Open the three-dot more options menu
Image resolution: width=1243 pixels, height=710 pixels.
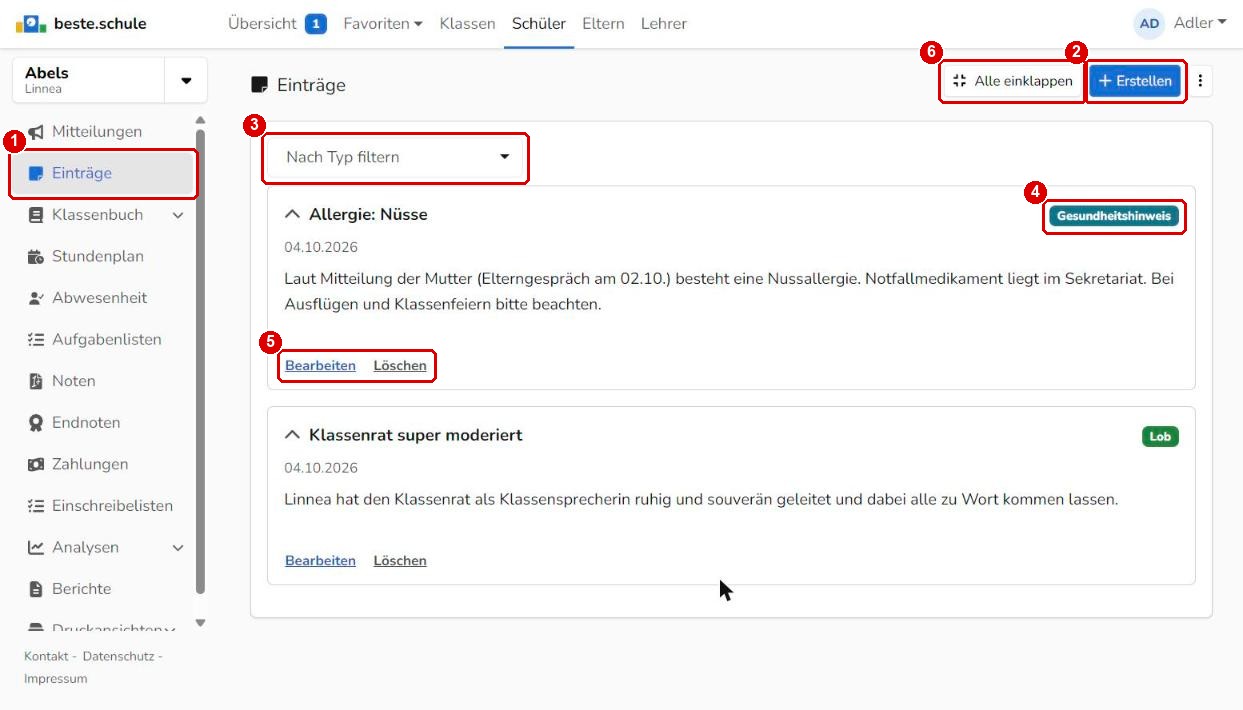tap(1200, 81)
